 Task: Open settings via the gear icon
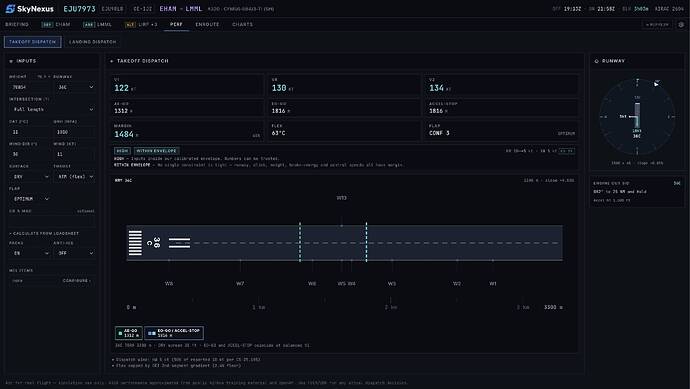pos(681,25)
